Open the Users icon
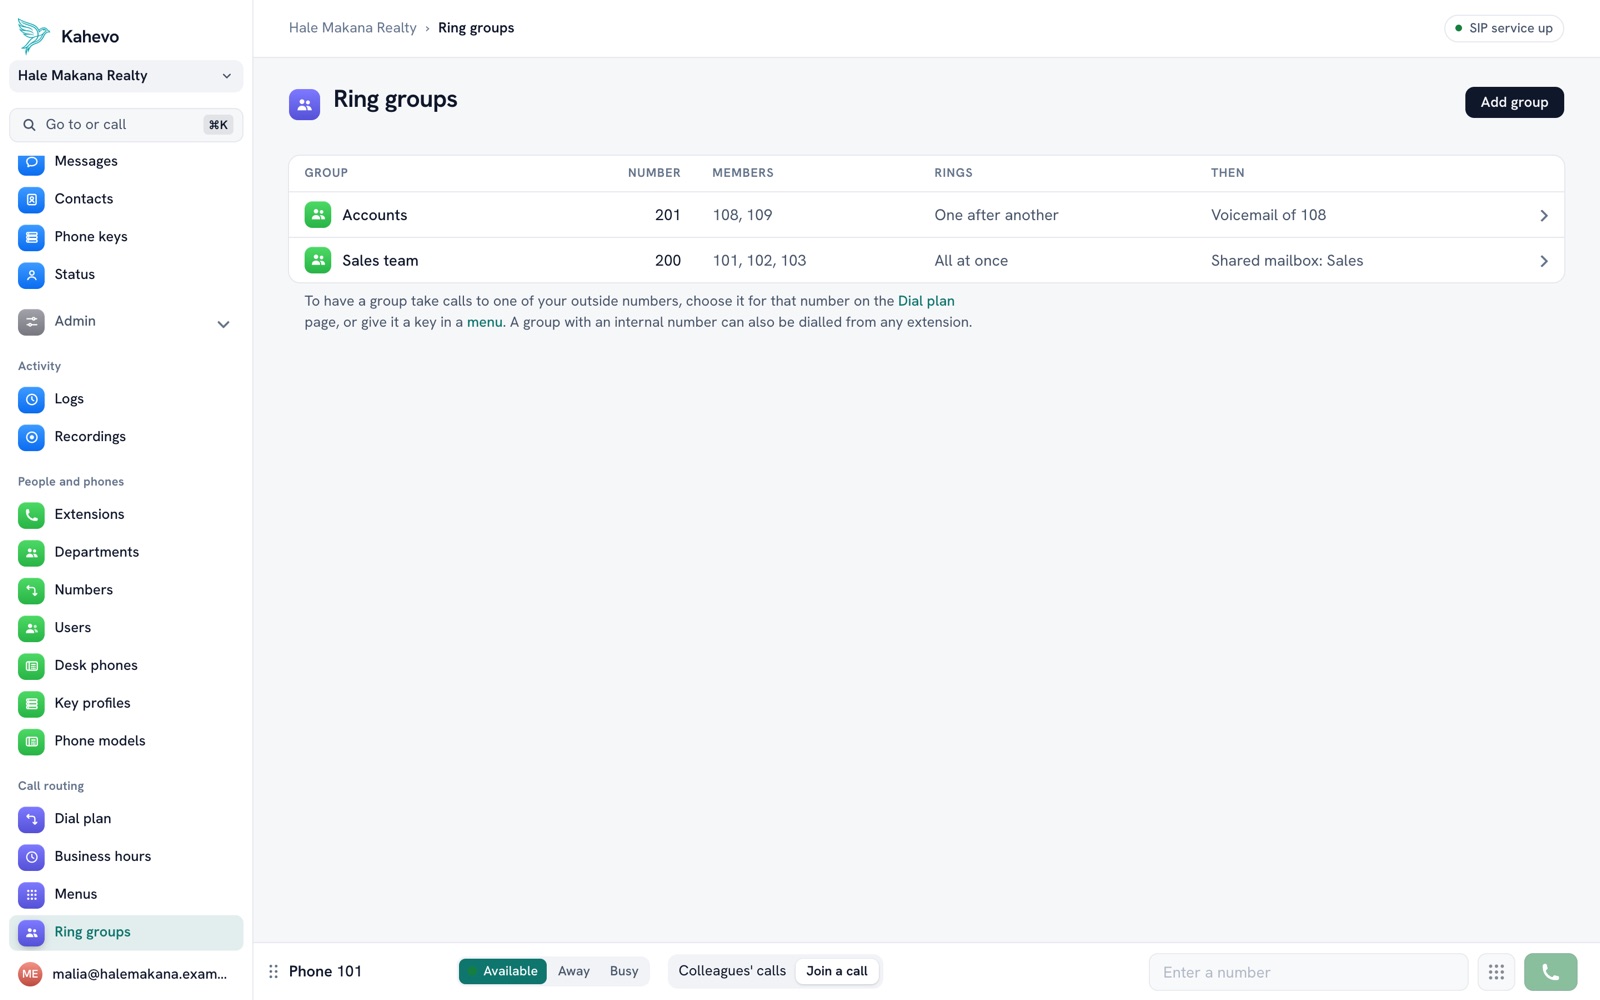Viewport: 1600px width, 1000px height. 31,628
